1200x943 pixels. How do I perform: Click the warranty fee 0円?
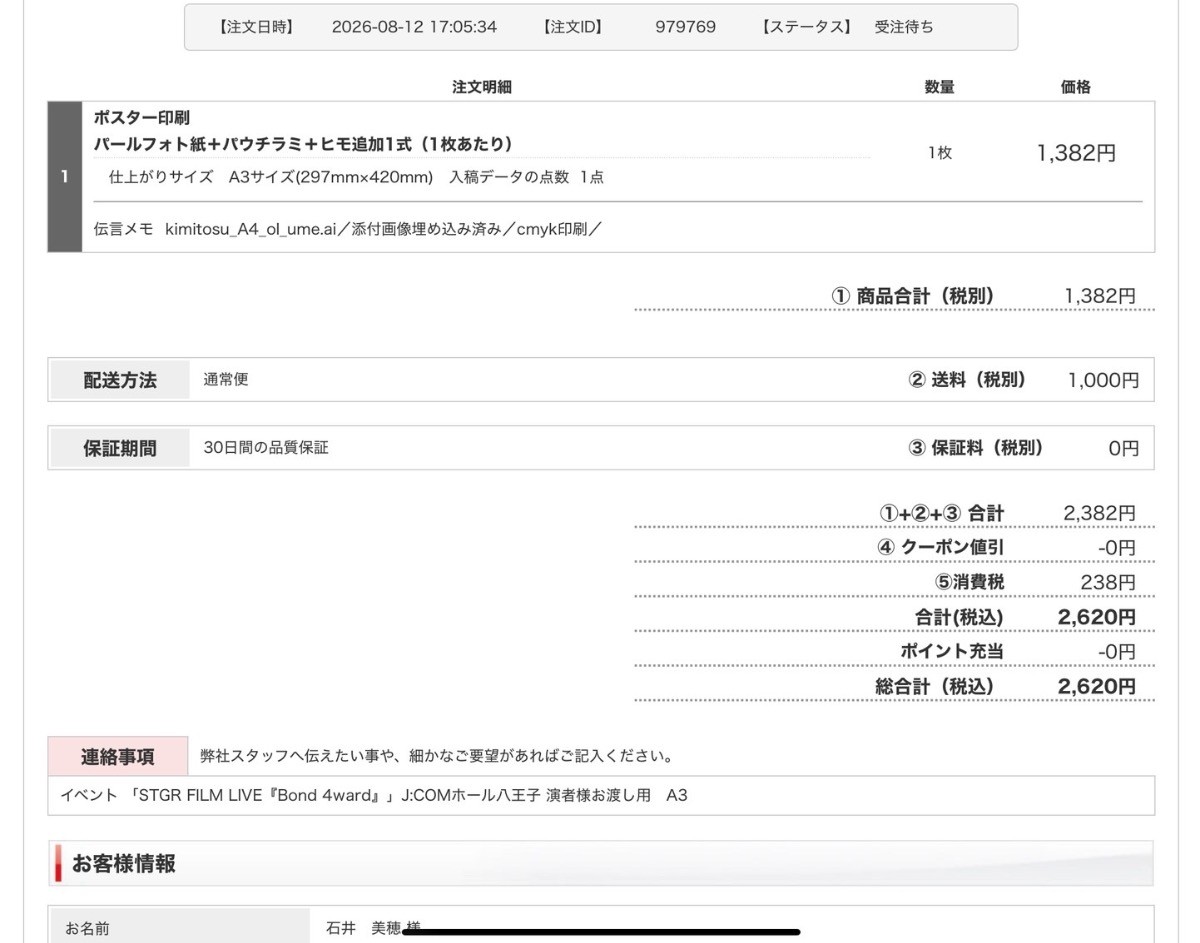coord(1123,448)
